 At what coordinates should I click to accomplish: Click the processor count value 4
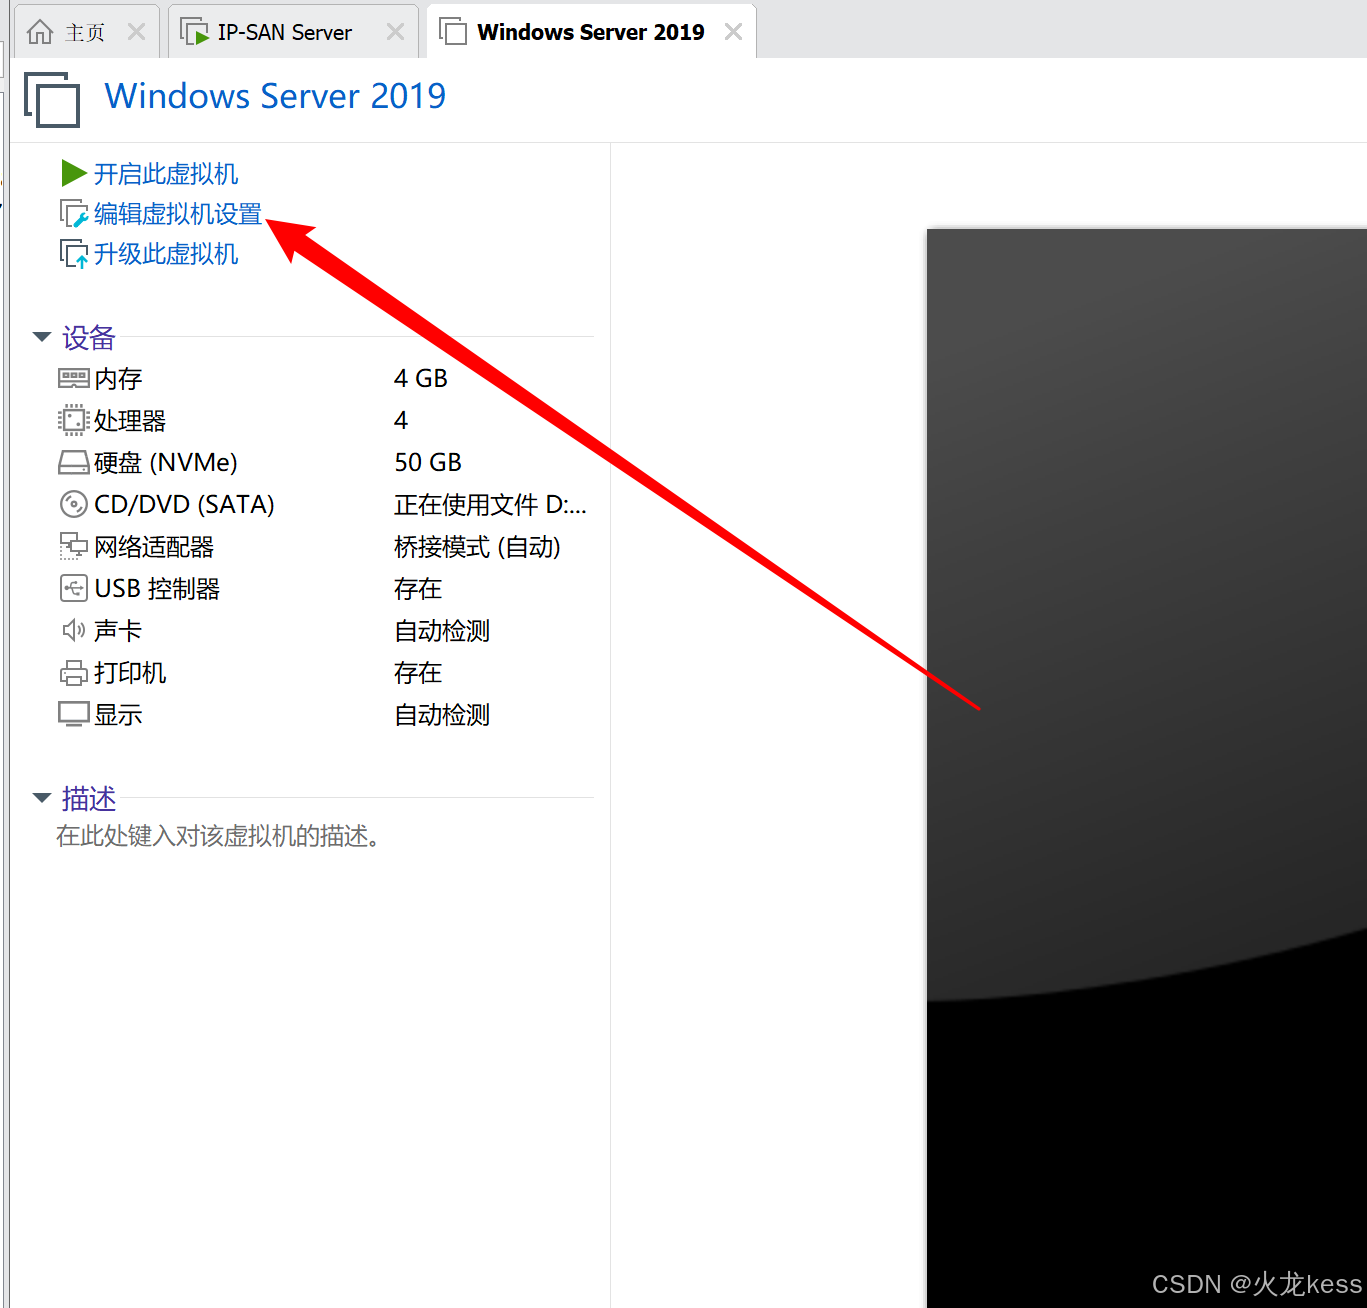[x=401, y=421]
